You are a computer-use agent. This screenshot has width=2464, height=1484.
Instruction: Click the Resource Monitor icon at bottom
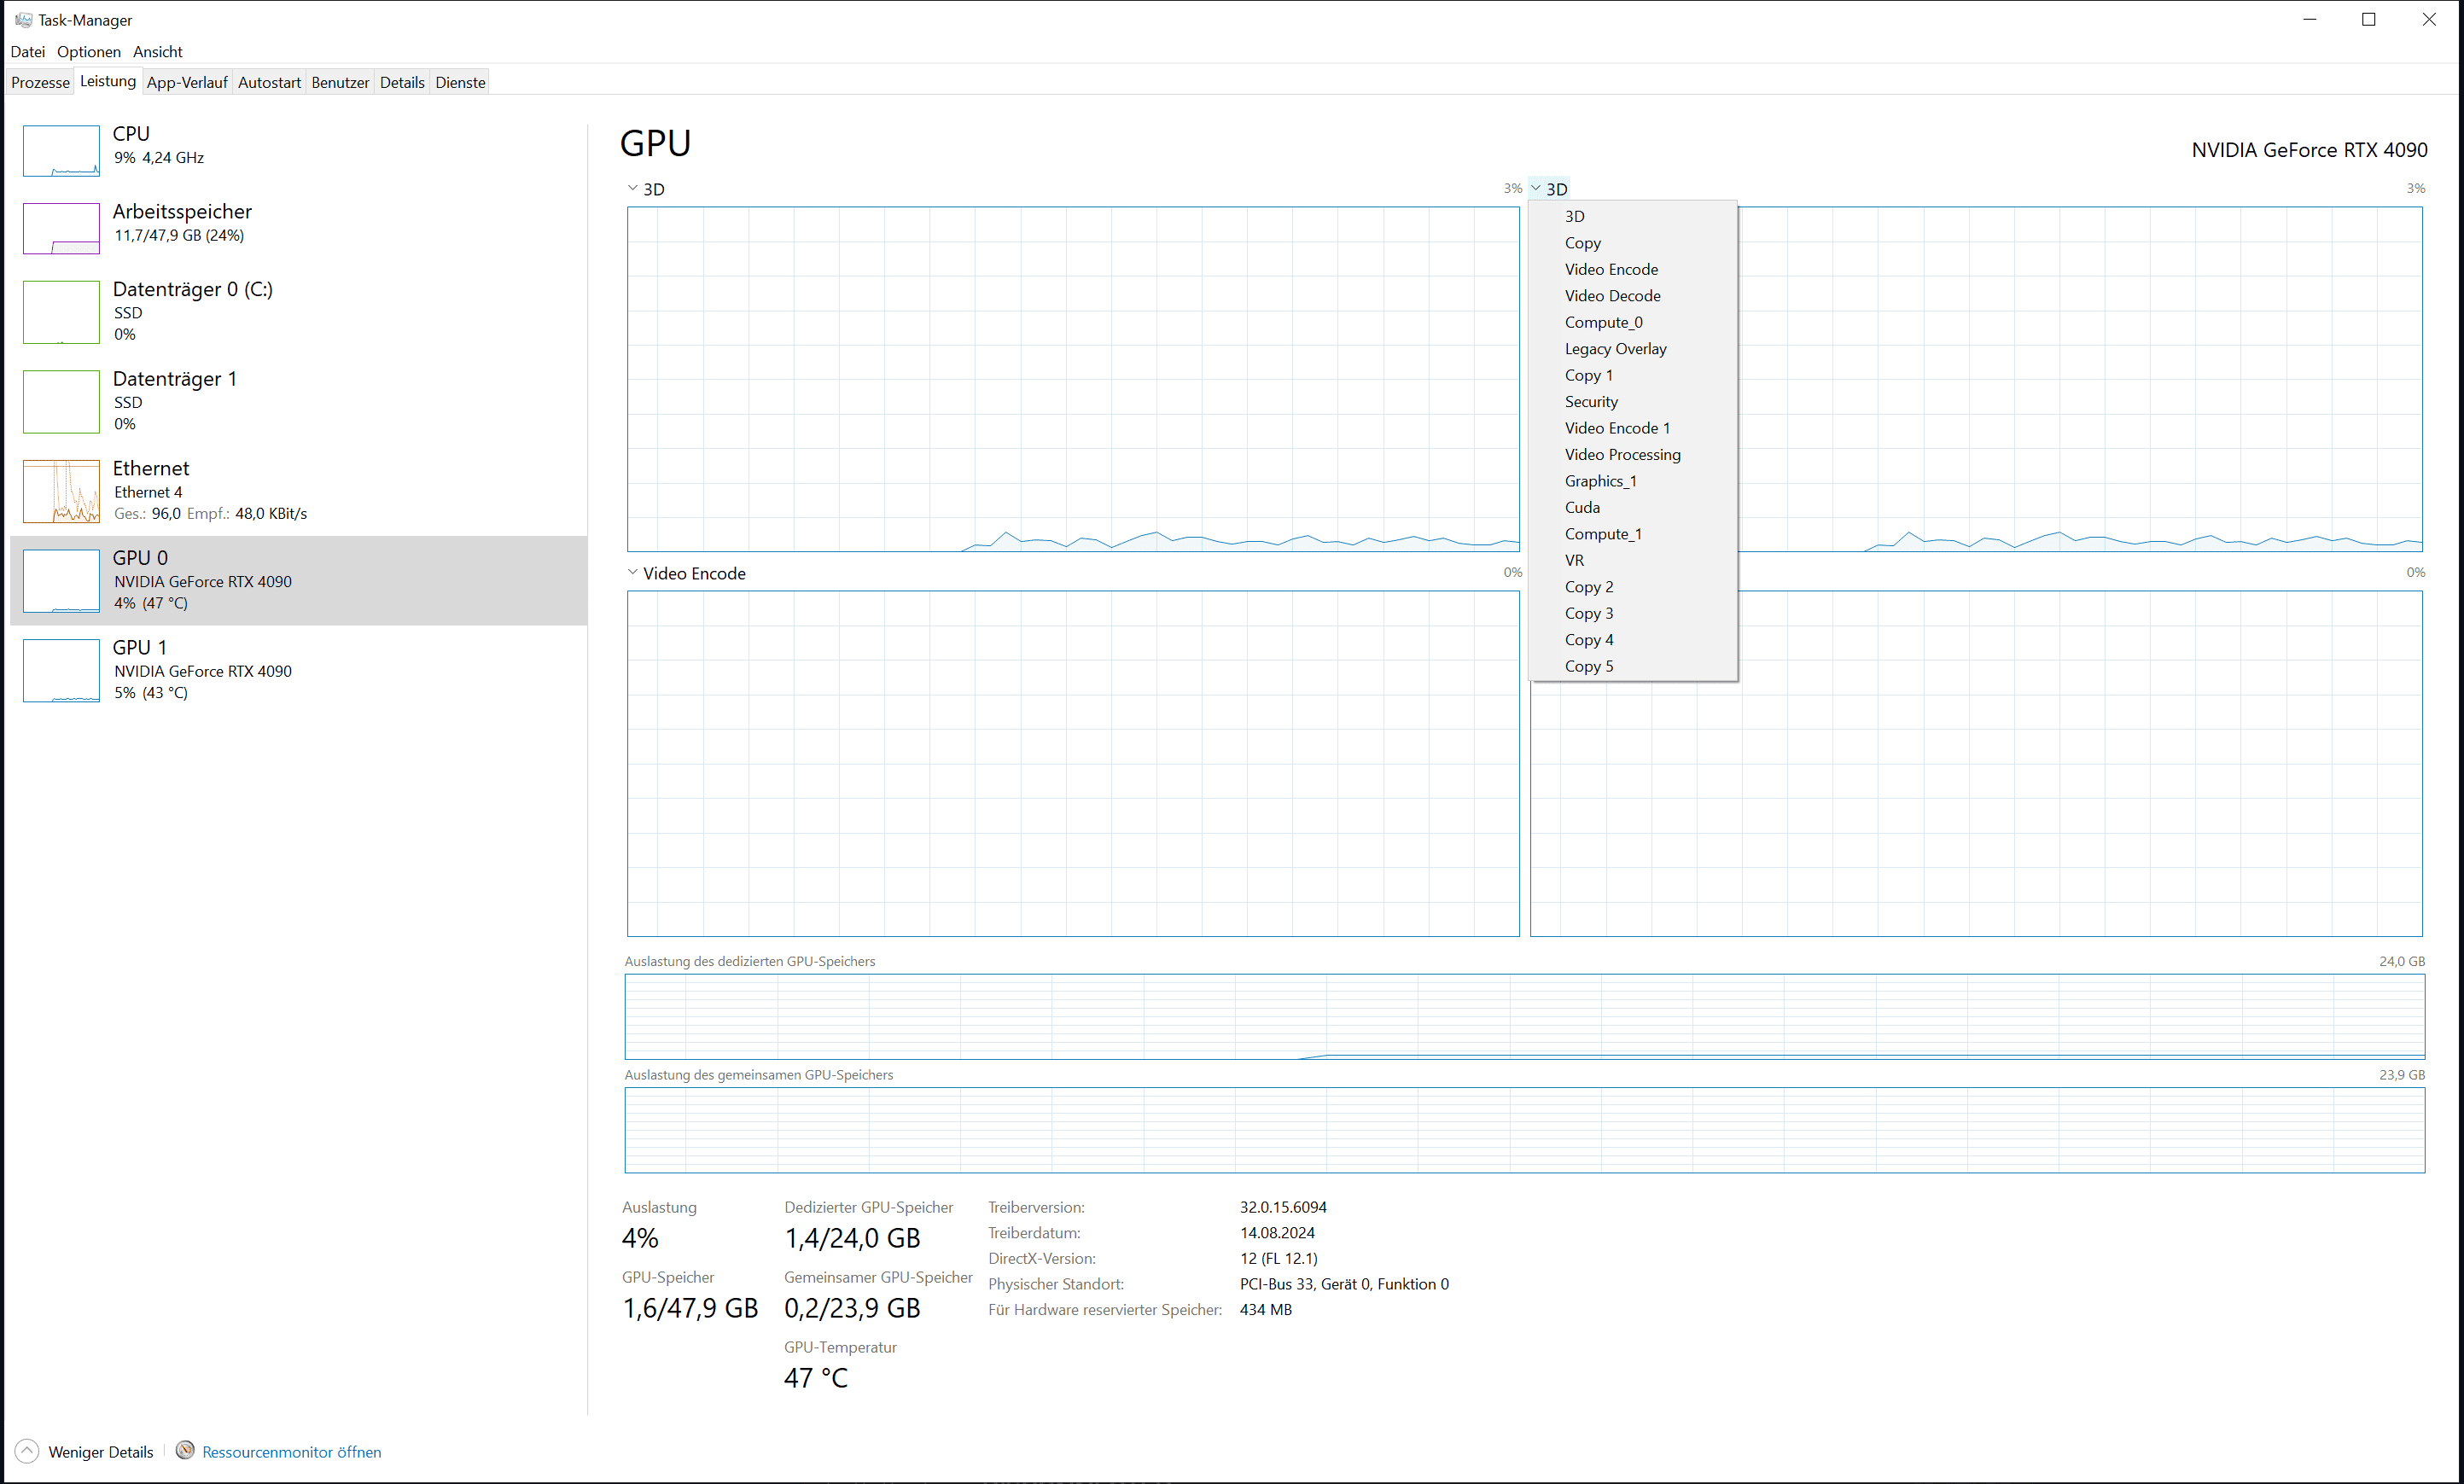click(x=185, y=1450)
